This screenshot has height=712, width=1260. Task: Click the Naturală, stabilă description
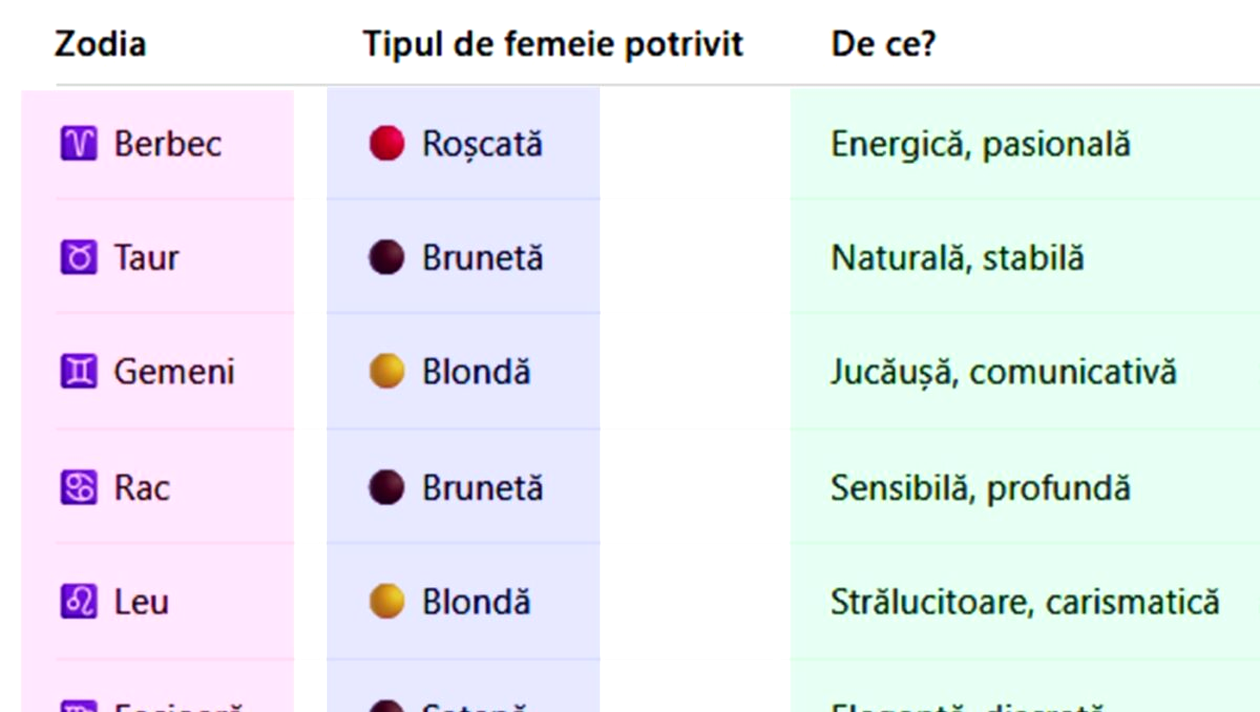957,258
